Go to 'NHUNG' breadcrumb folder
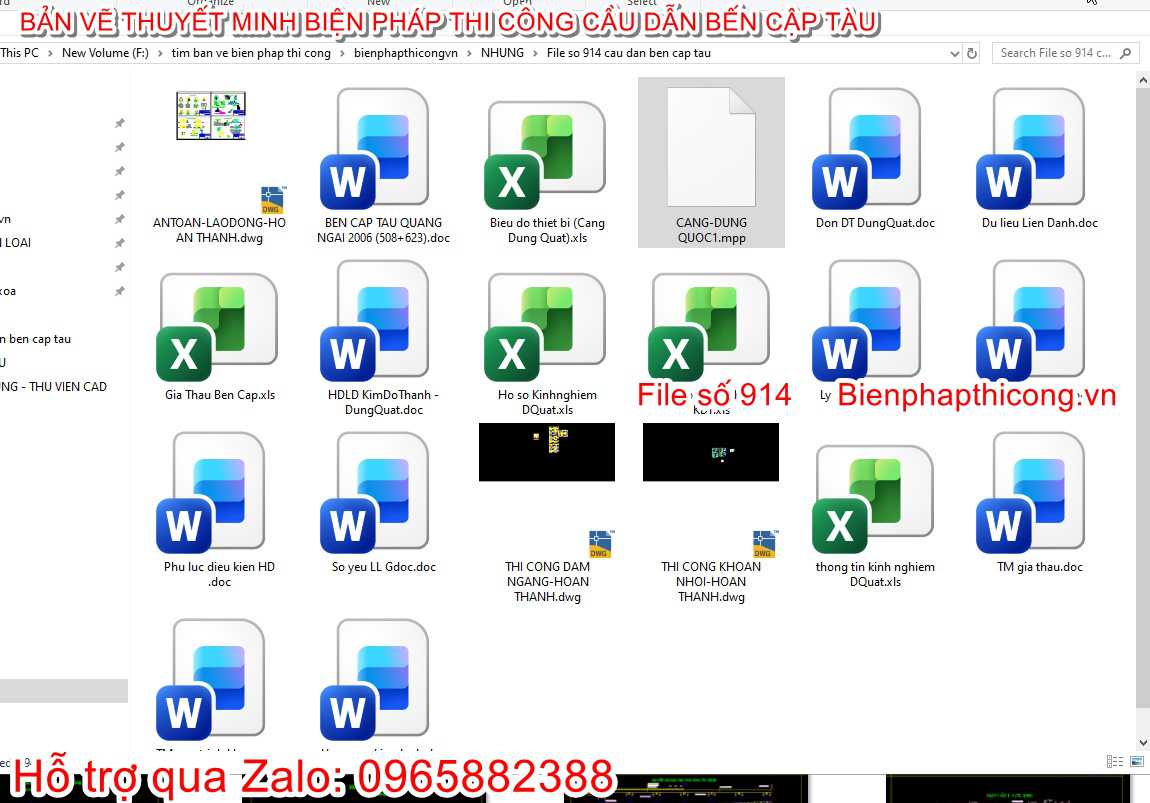 point(502,53)
